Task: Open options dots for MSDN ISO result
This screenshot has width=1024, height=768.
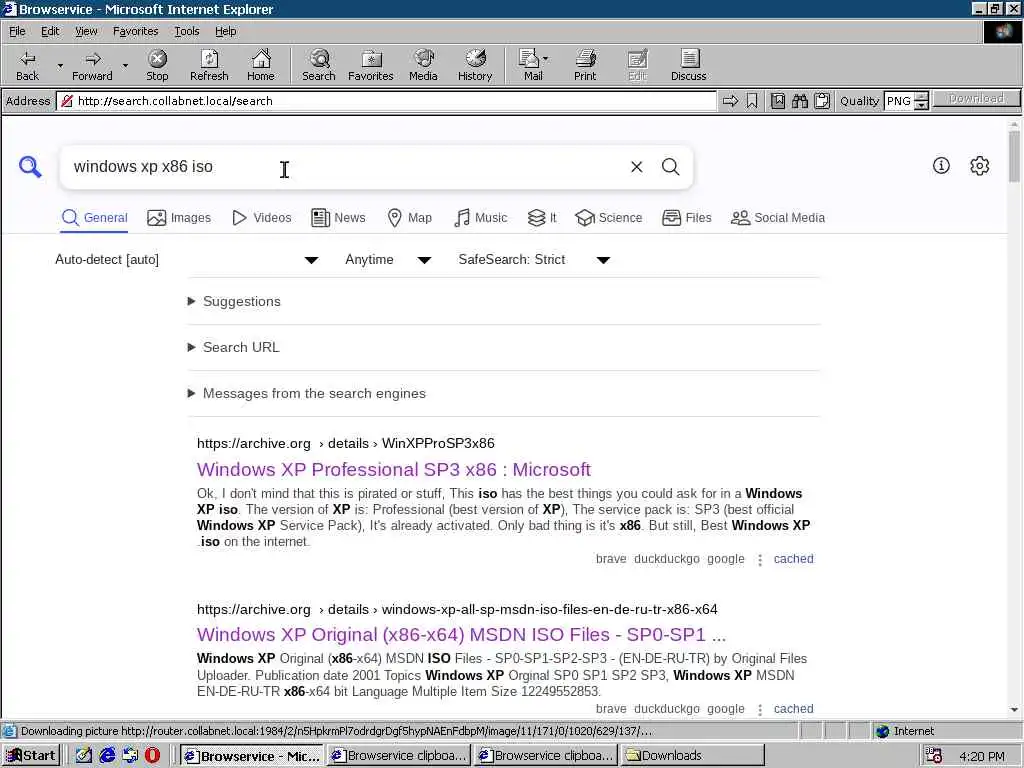Action: coord(760,710)
